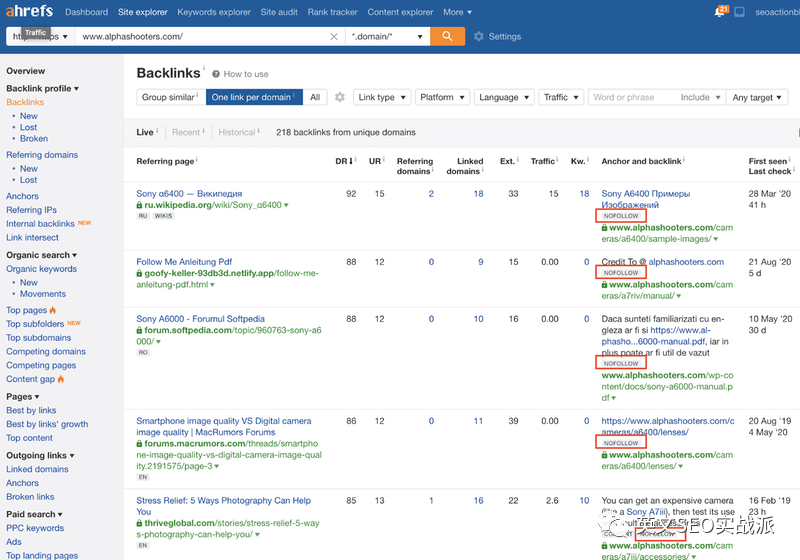Viewport: 800px width, 560px height.
Task: Click the URL input field
Action: (204, 37)
